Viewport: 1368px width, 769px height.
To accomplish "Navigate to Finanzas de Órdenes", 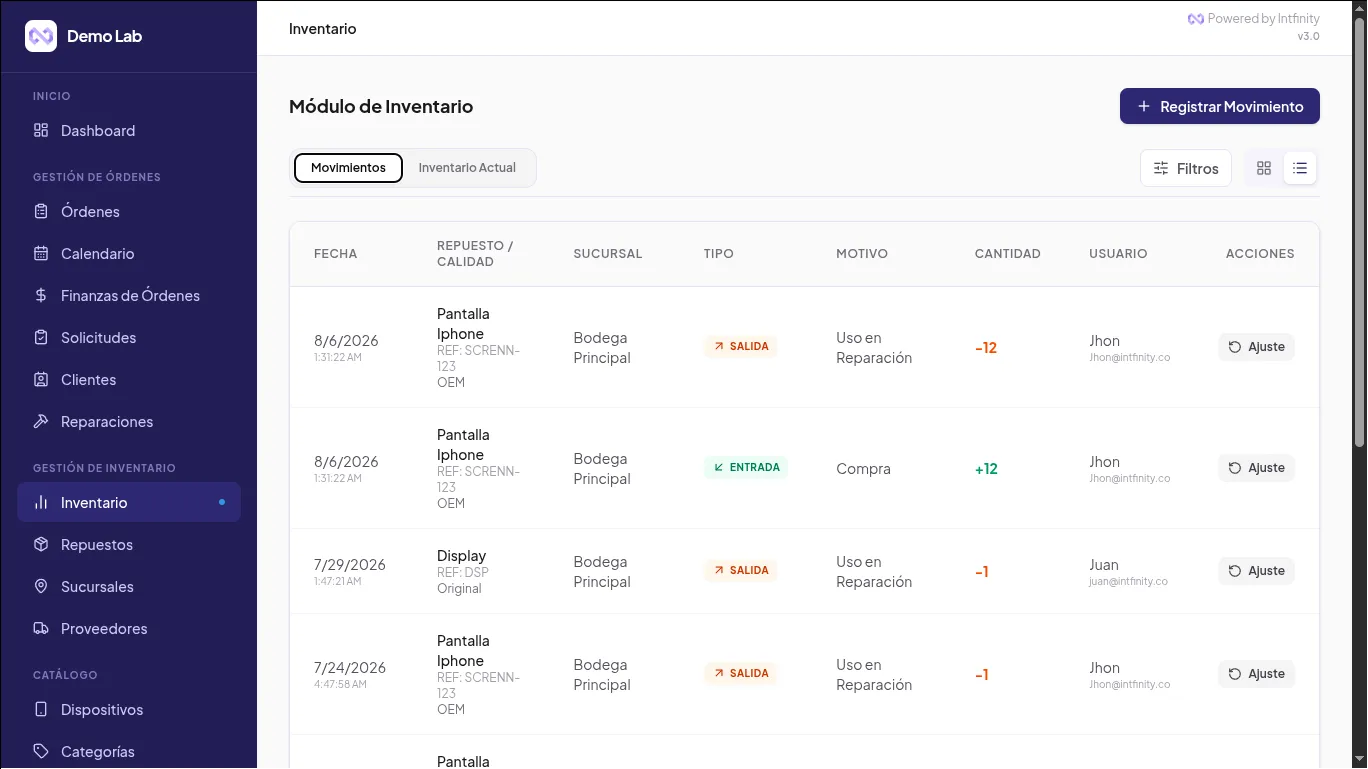I will [129, 296].
